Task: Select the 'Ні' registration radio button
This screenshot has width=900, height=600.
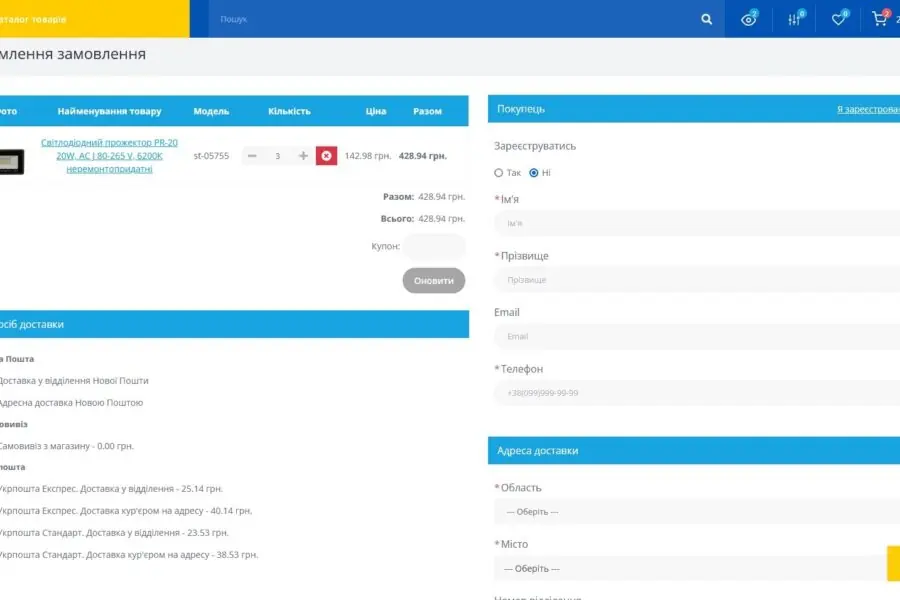Action: click(x=534, y=173)
